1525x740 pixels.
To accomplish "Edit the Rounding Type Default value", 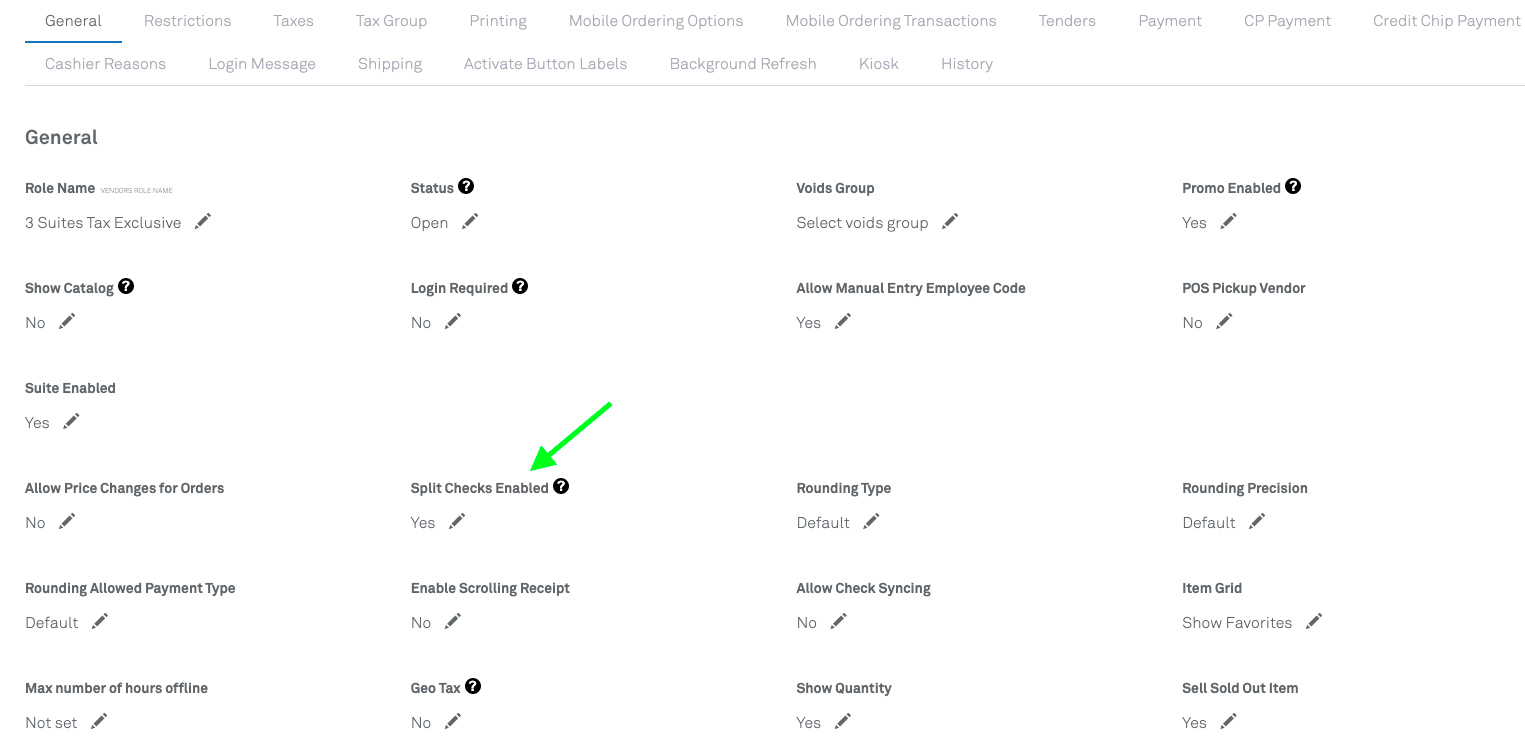I will point(871,522).
